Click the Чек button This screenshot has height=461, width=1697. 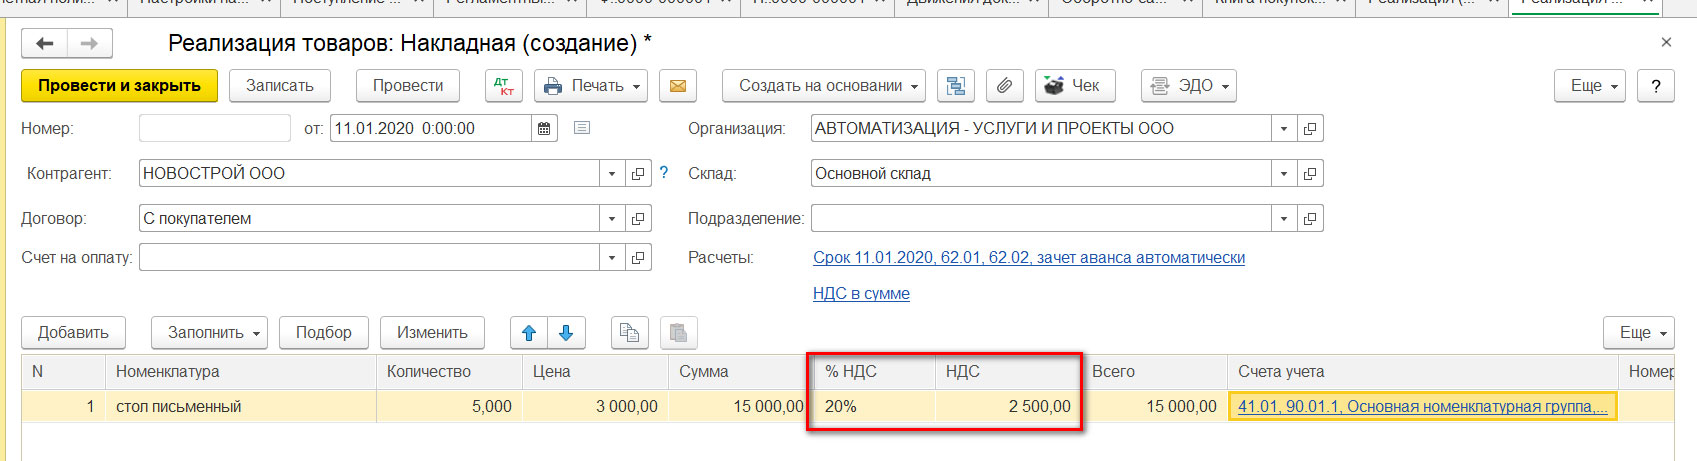coord(1074,86)
